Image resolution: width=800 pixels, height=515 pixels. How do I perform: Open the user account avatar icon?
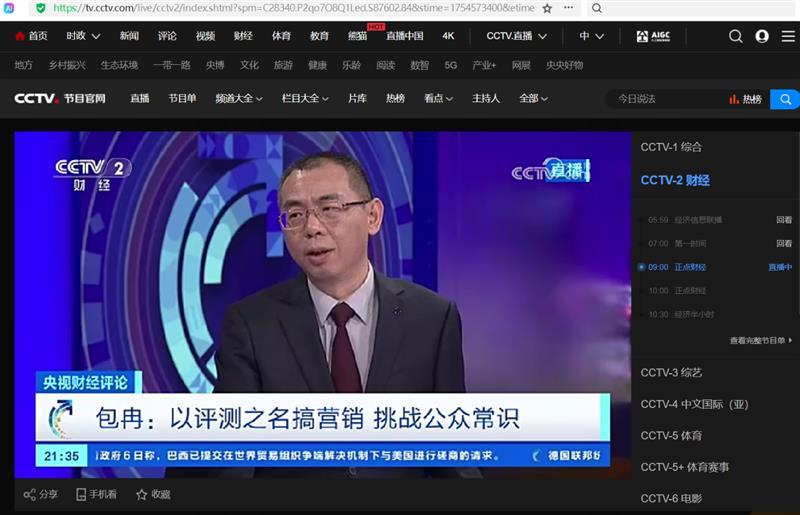point(762,36)
